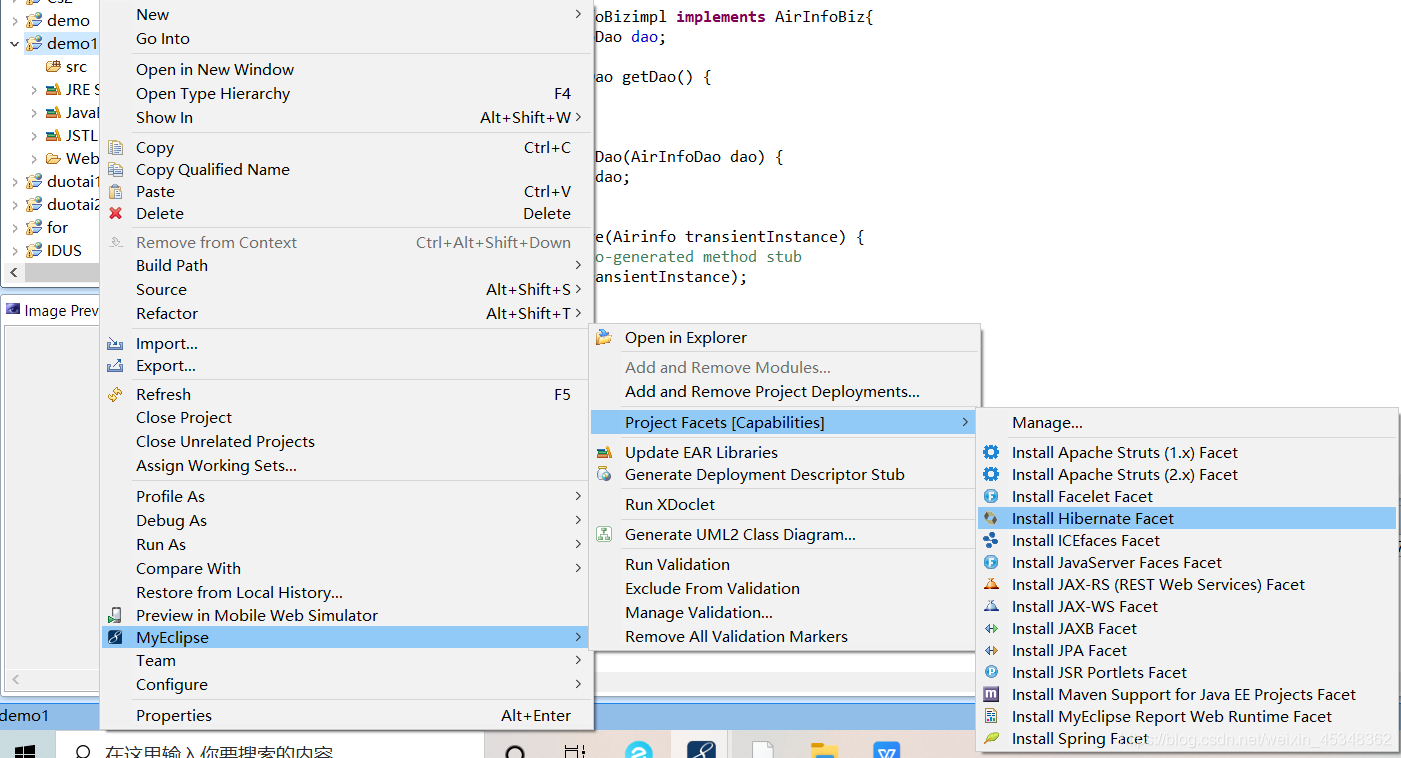Expand the IDUS project node

[15, 251]
